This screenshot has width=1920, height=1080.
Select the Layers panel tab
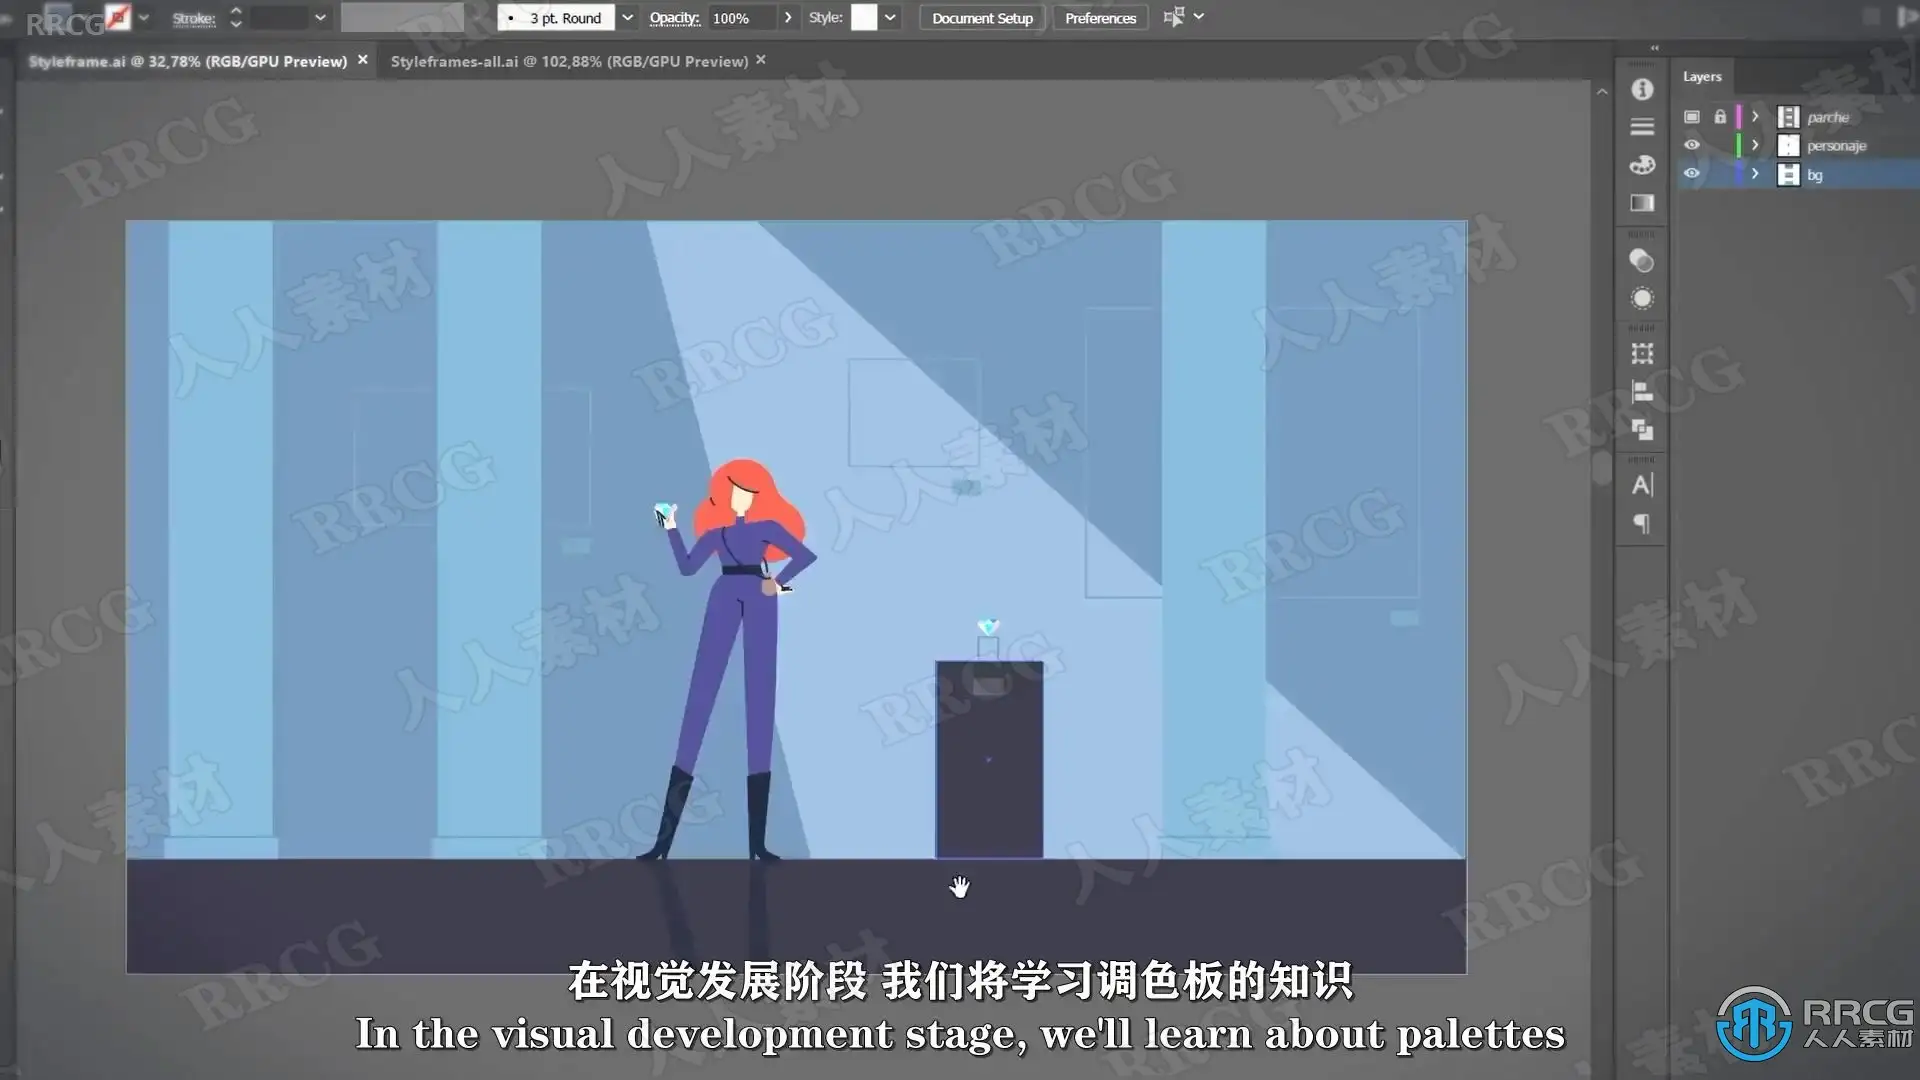(x=1701, y=76)
